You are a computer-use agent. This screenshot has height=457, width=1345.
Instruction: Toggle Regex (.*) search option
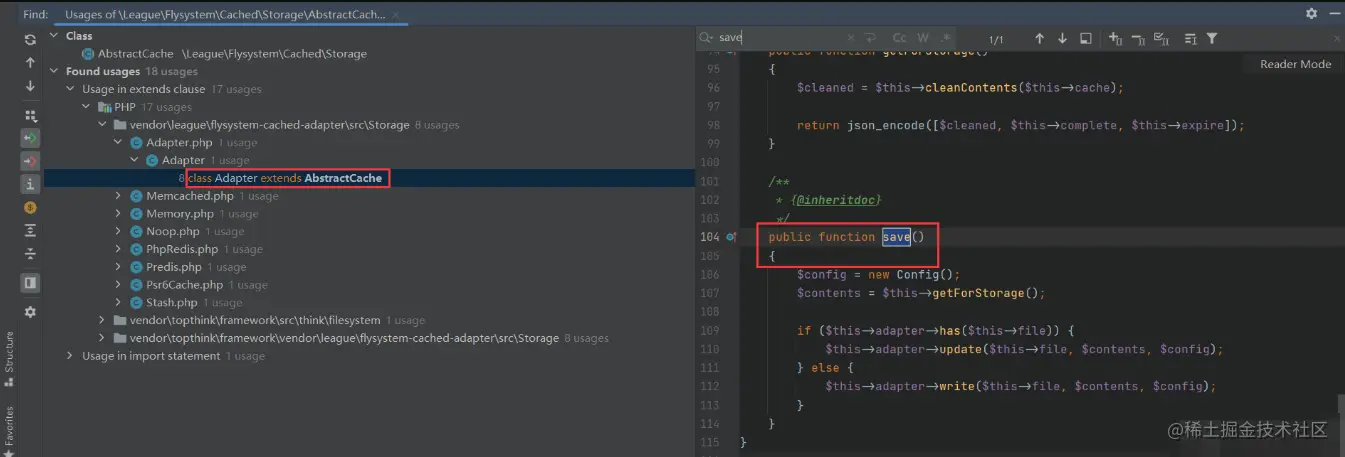tap(945, 38)
